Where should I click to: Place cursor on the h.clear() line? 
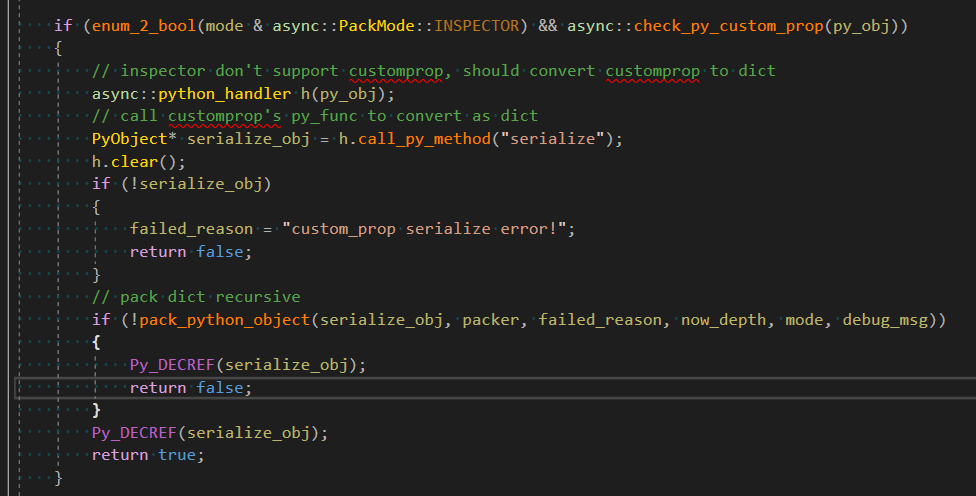138,162
